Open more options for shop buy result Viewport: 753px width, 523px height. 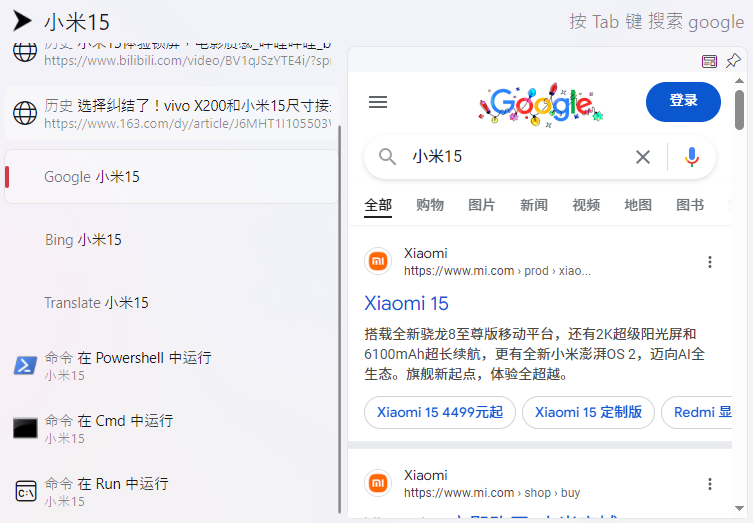point(710,484)
